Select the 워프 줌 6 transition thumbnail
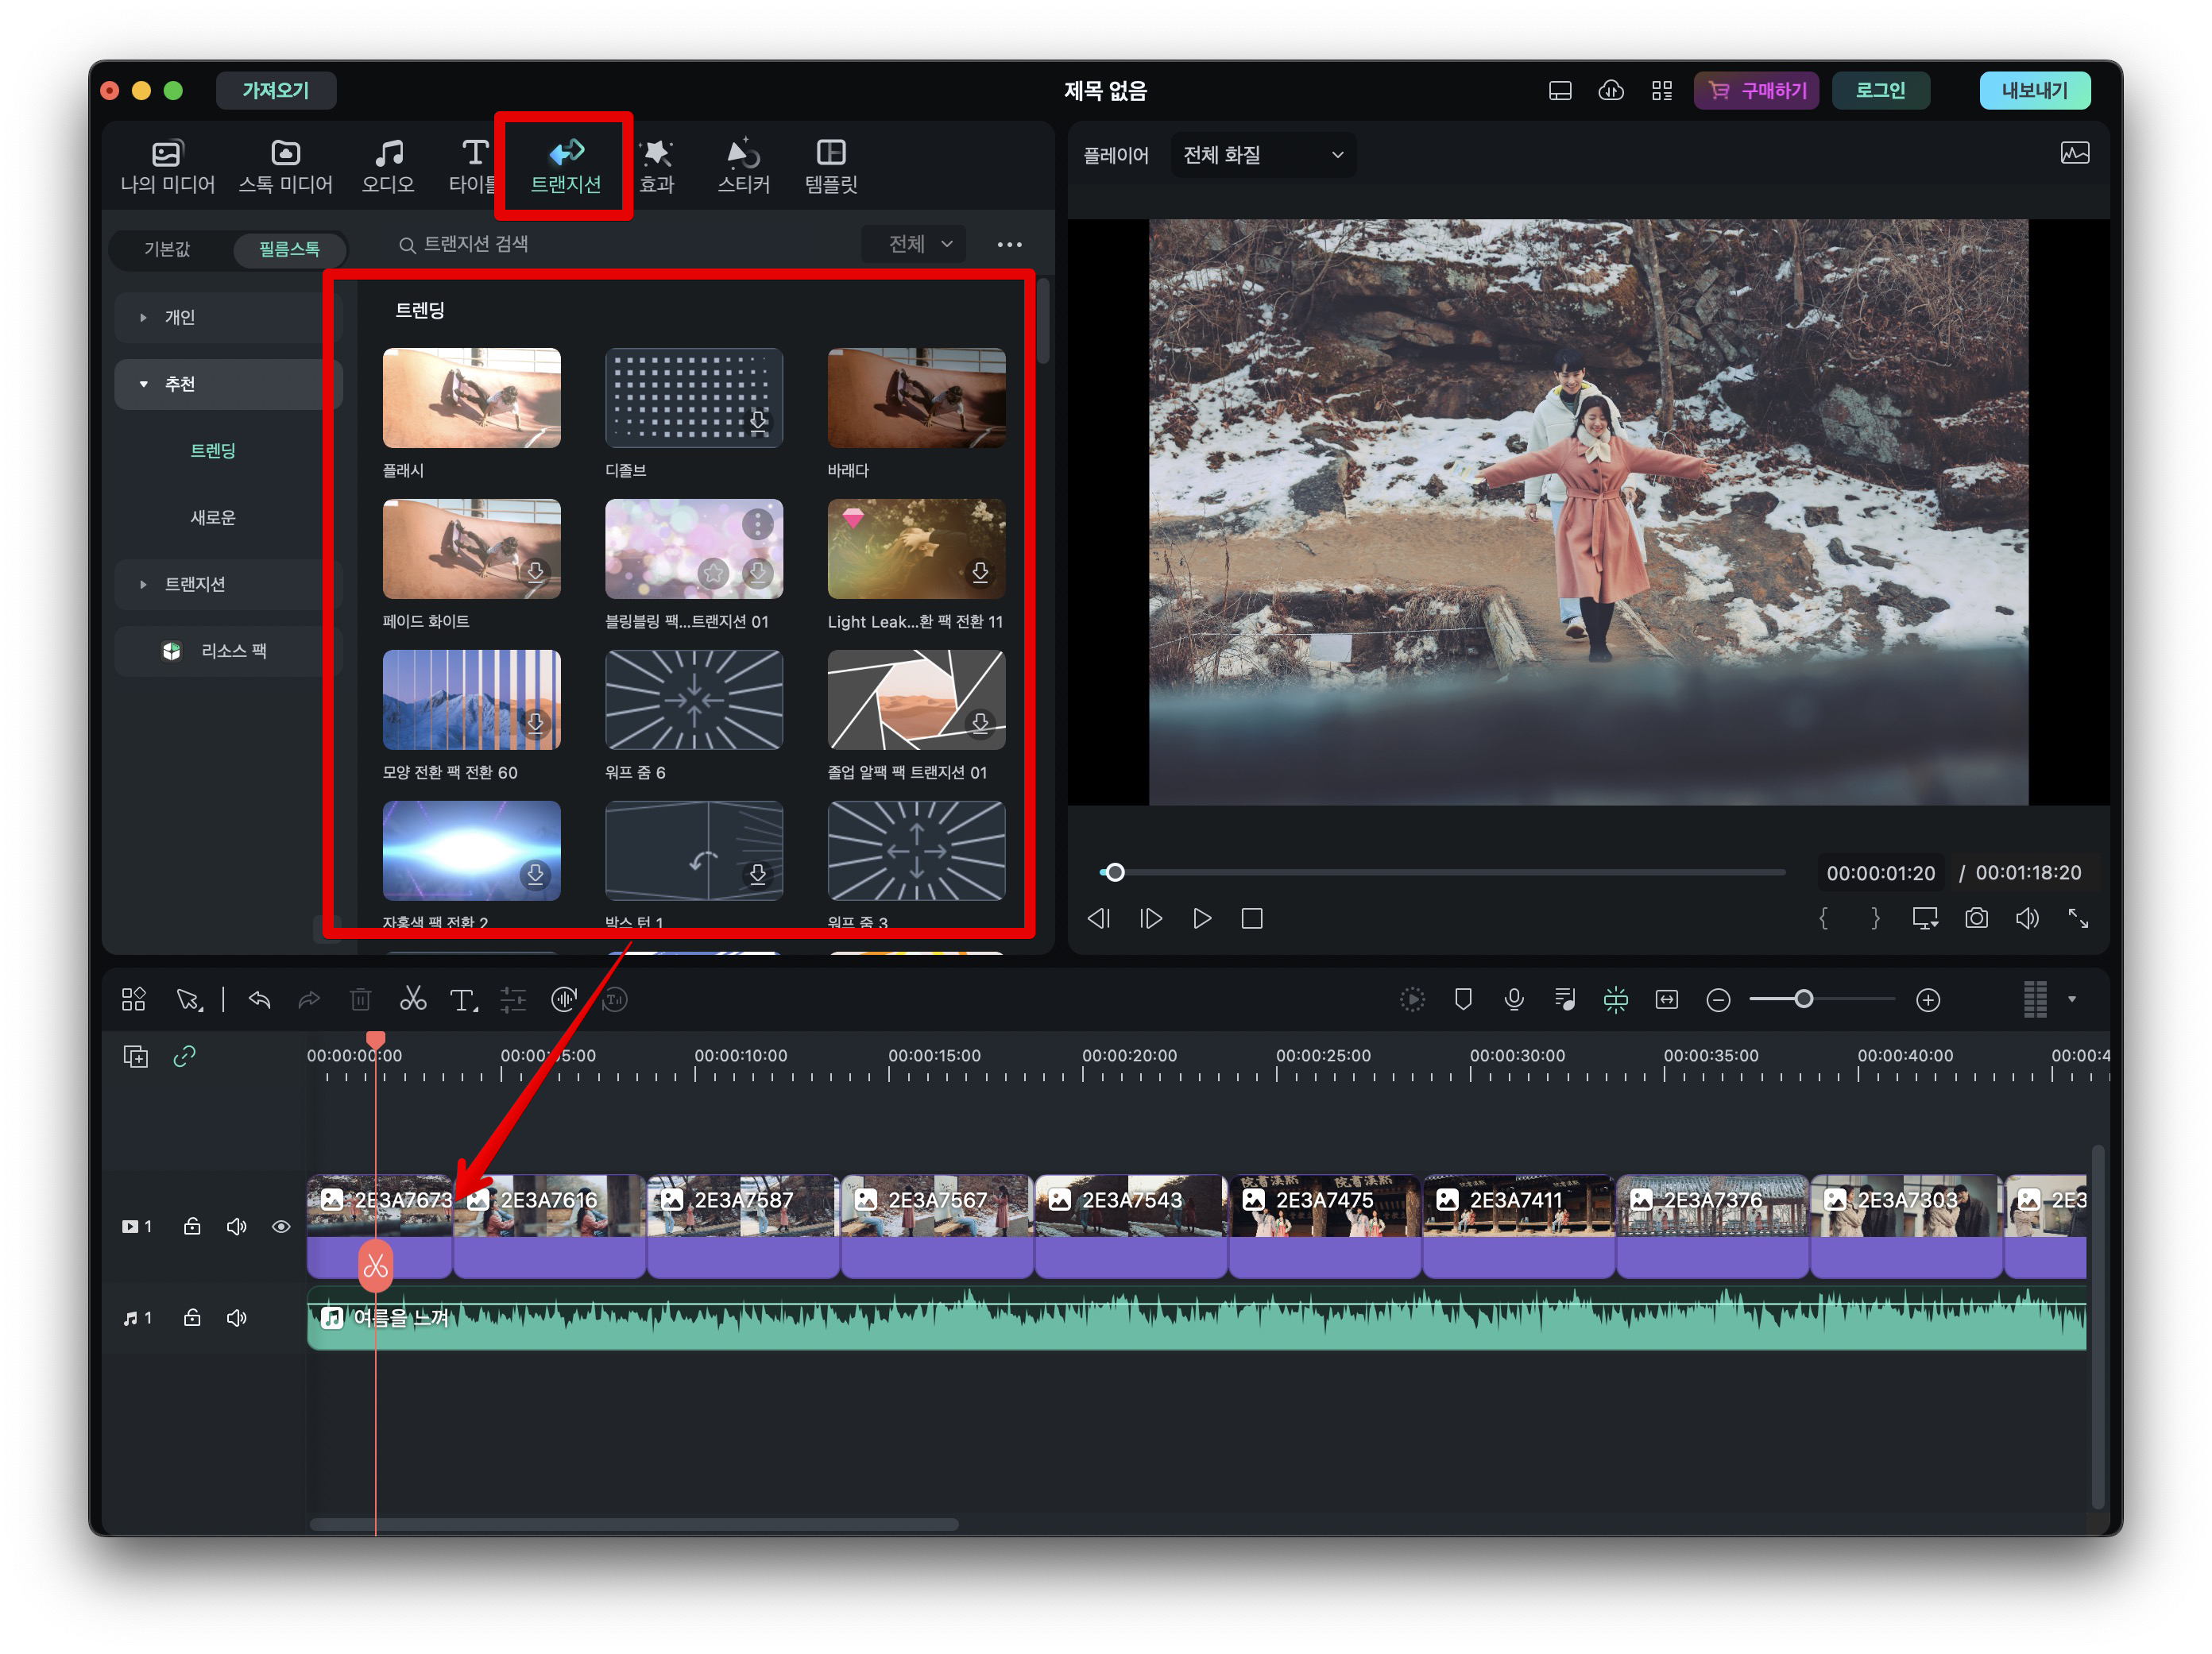The image size is (2212, 1654). [x=693, y=699]
